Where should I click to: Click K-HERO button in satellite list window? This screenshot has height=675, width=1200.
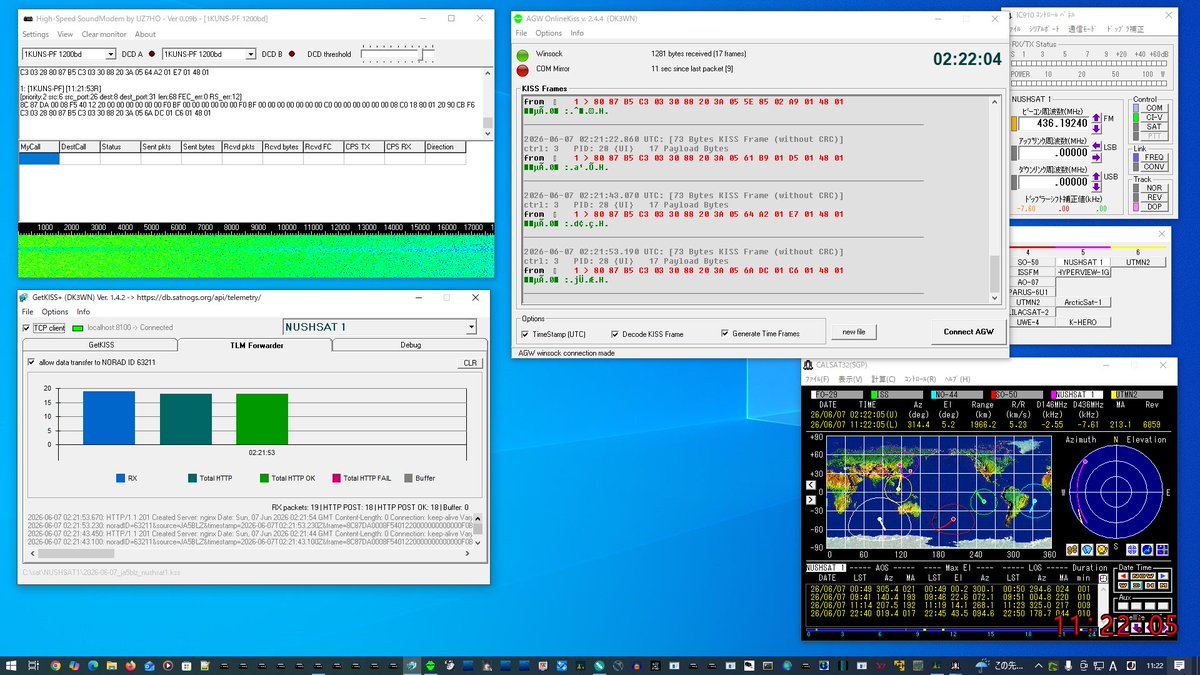coord(1084,322)
